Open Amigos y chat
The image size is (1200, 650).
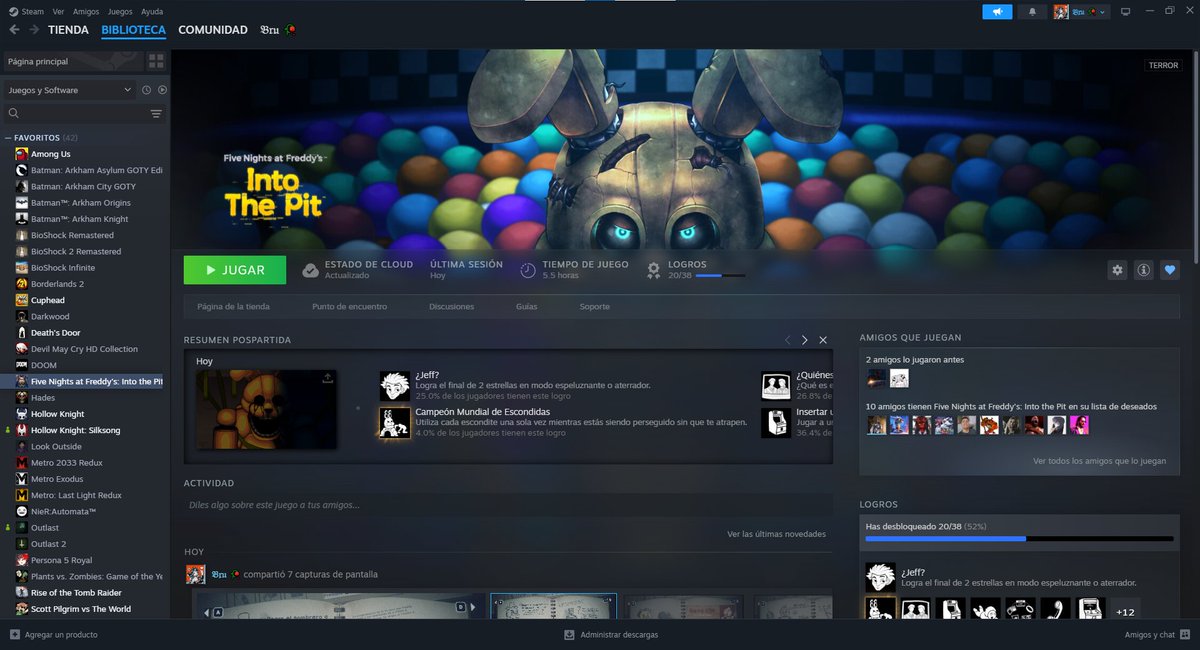click(x=1156, y=635)
